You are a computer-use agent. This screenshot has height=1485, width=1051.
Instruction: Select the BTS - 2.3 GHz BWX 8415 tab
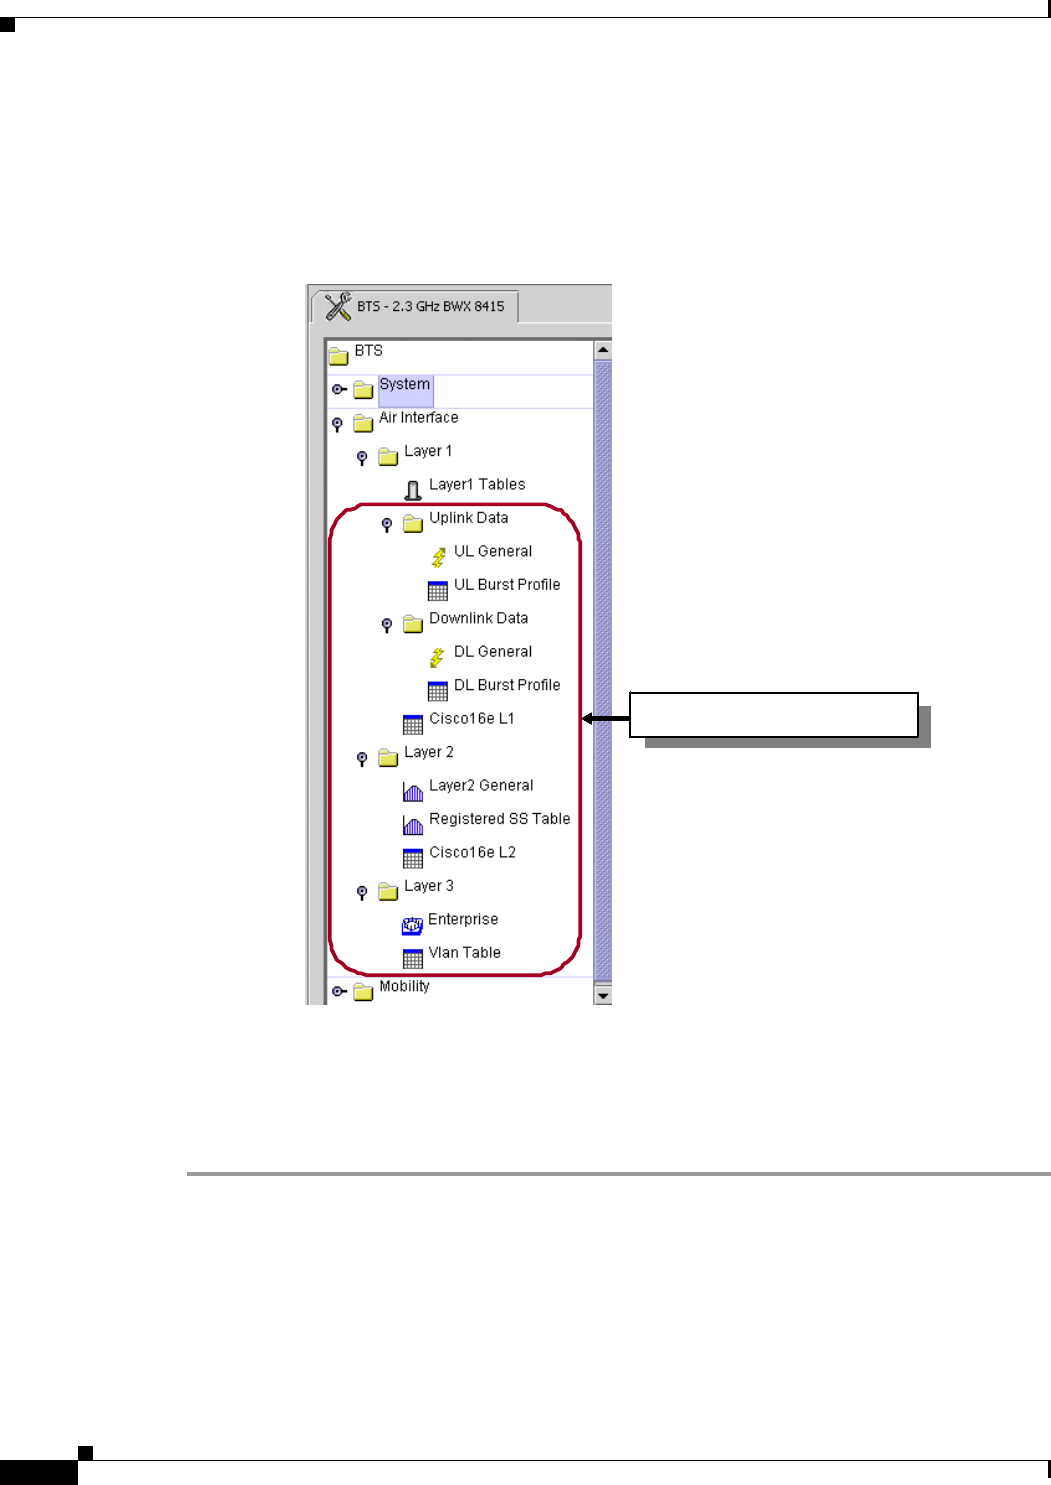[x=415, y=306]
